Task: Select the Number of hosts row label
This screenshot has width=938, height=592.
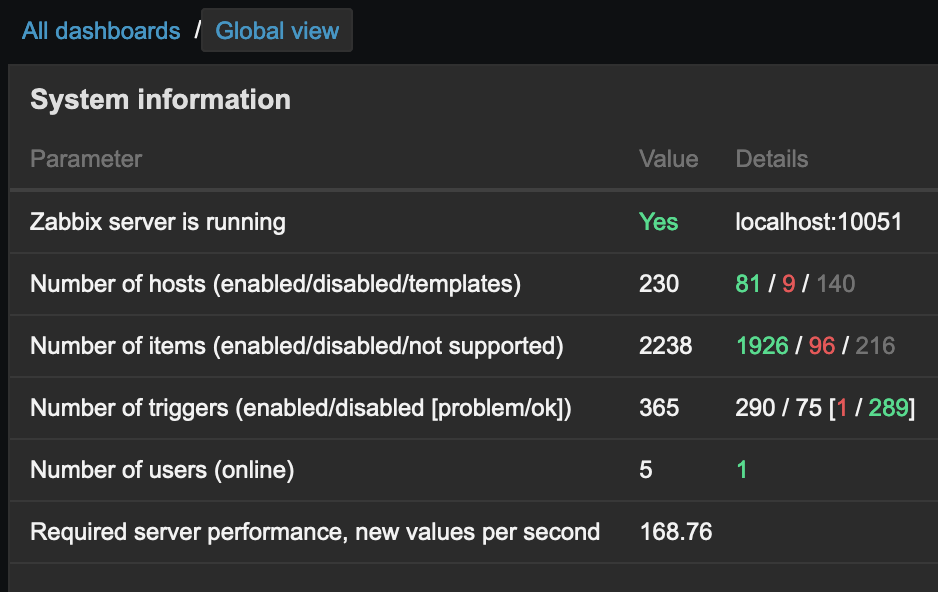Action: pyautogui.click(x=275, y=284)
